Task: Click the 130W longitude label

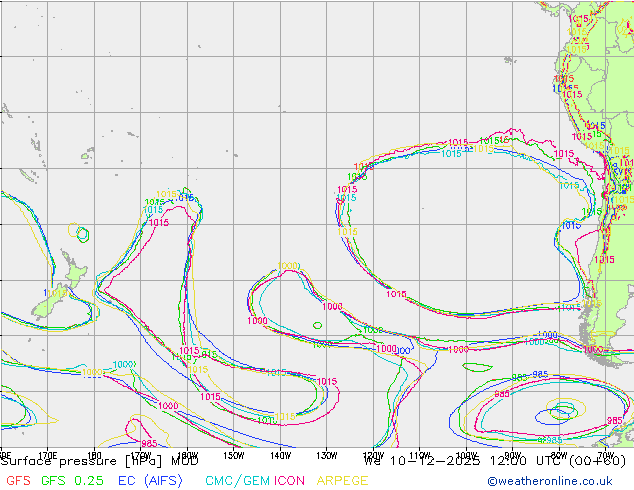Action: coord(327,455)
